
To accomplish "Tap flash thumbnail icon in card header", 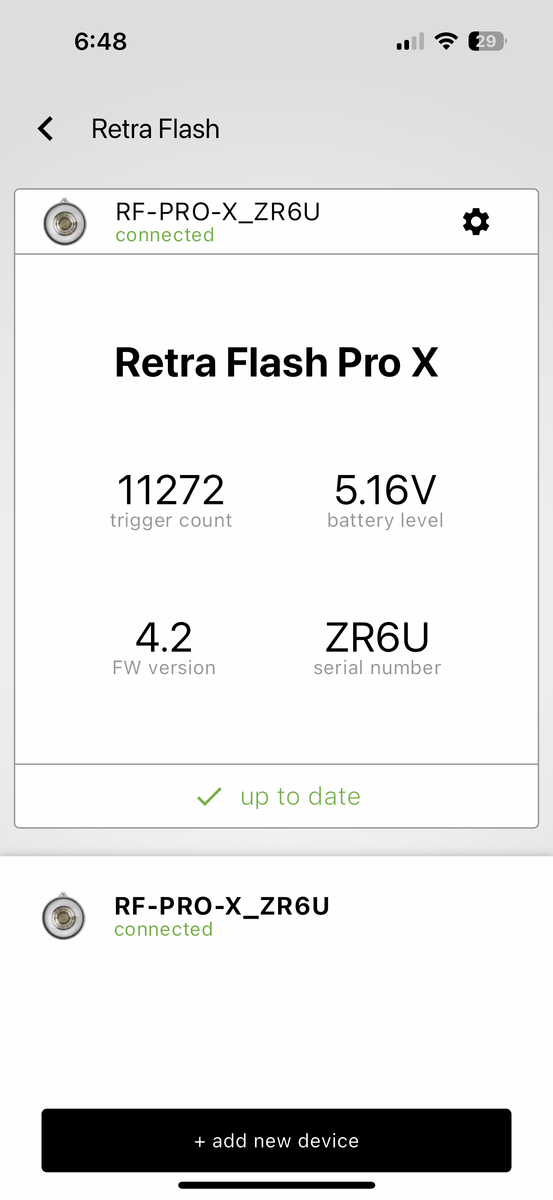I will [64, 222].
